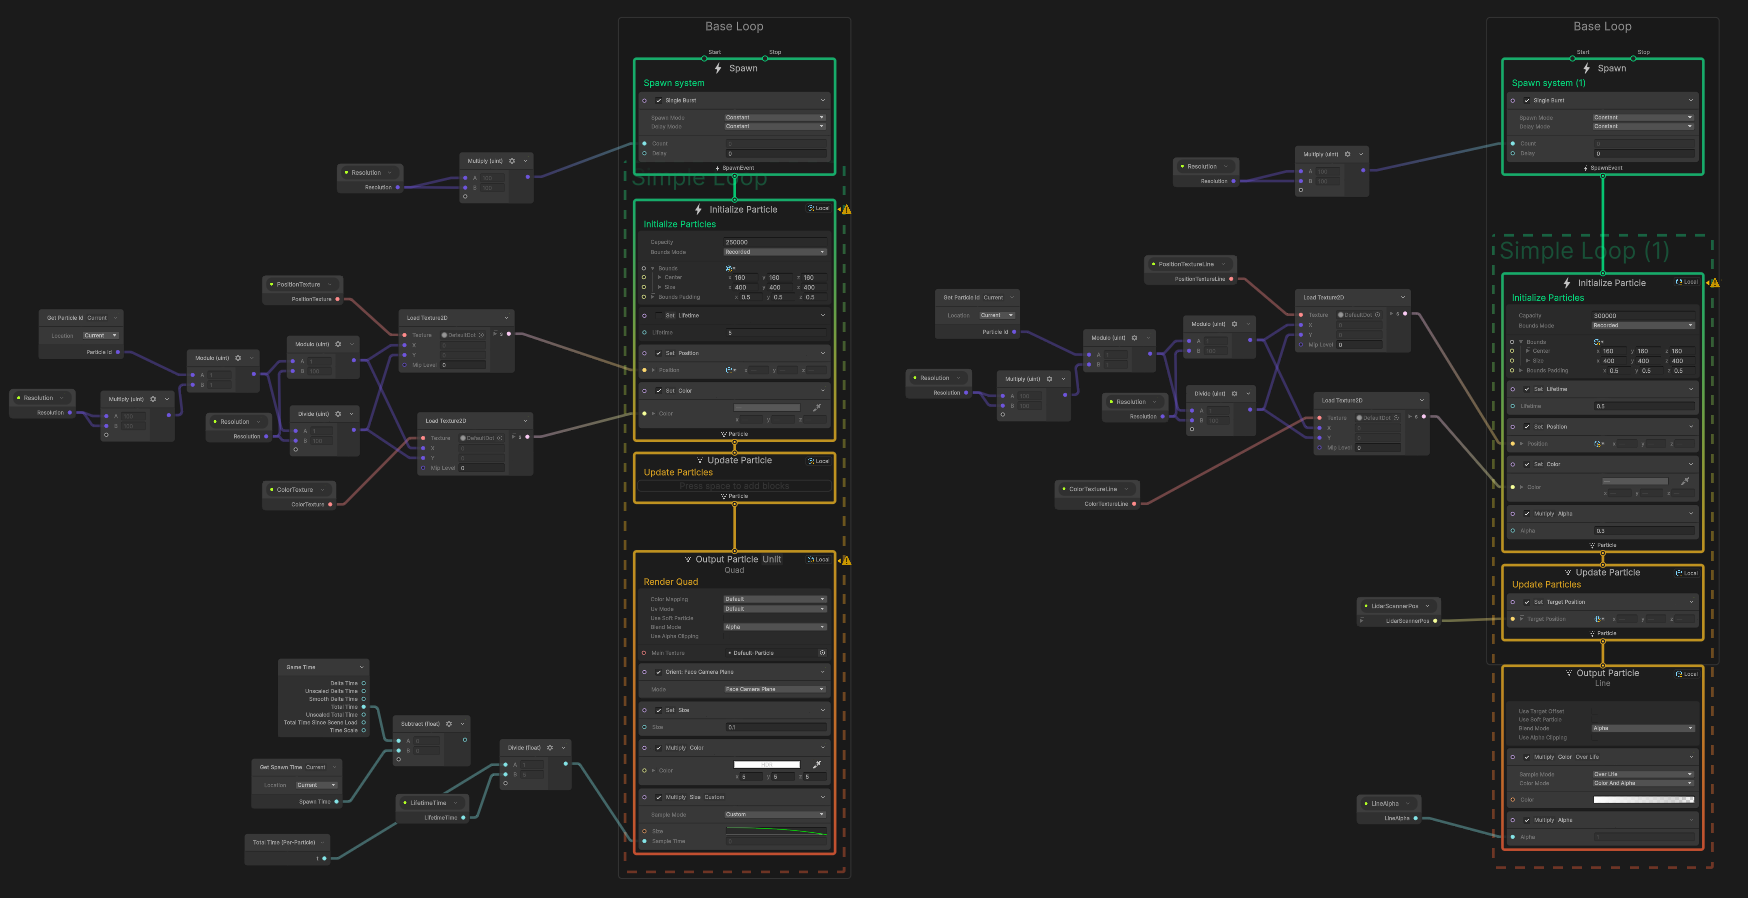Click the left Spawn system title label

coord(674,83)
